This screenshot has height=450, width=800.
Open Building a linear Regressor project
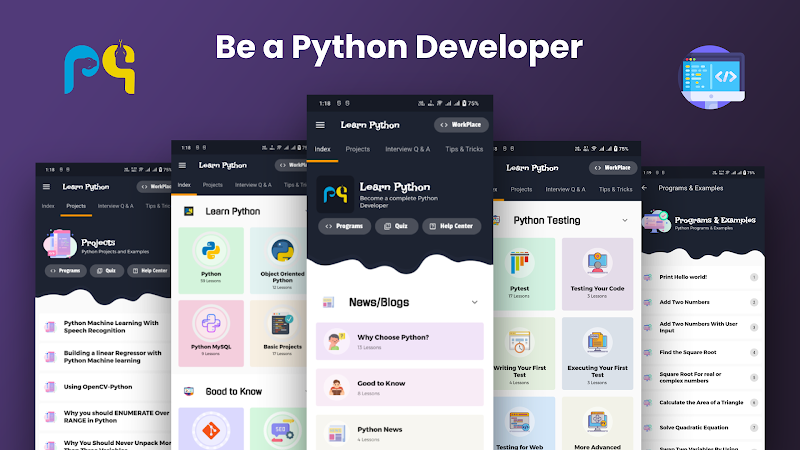coord(105,357)
